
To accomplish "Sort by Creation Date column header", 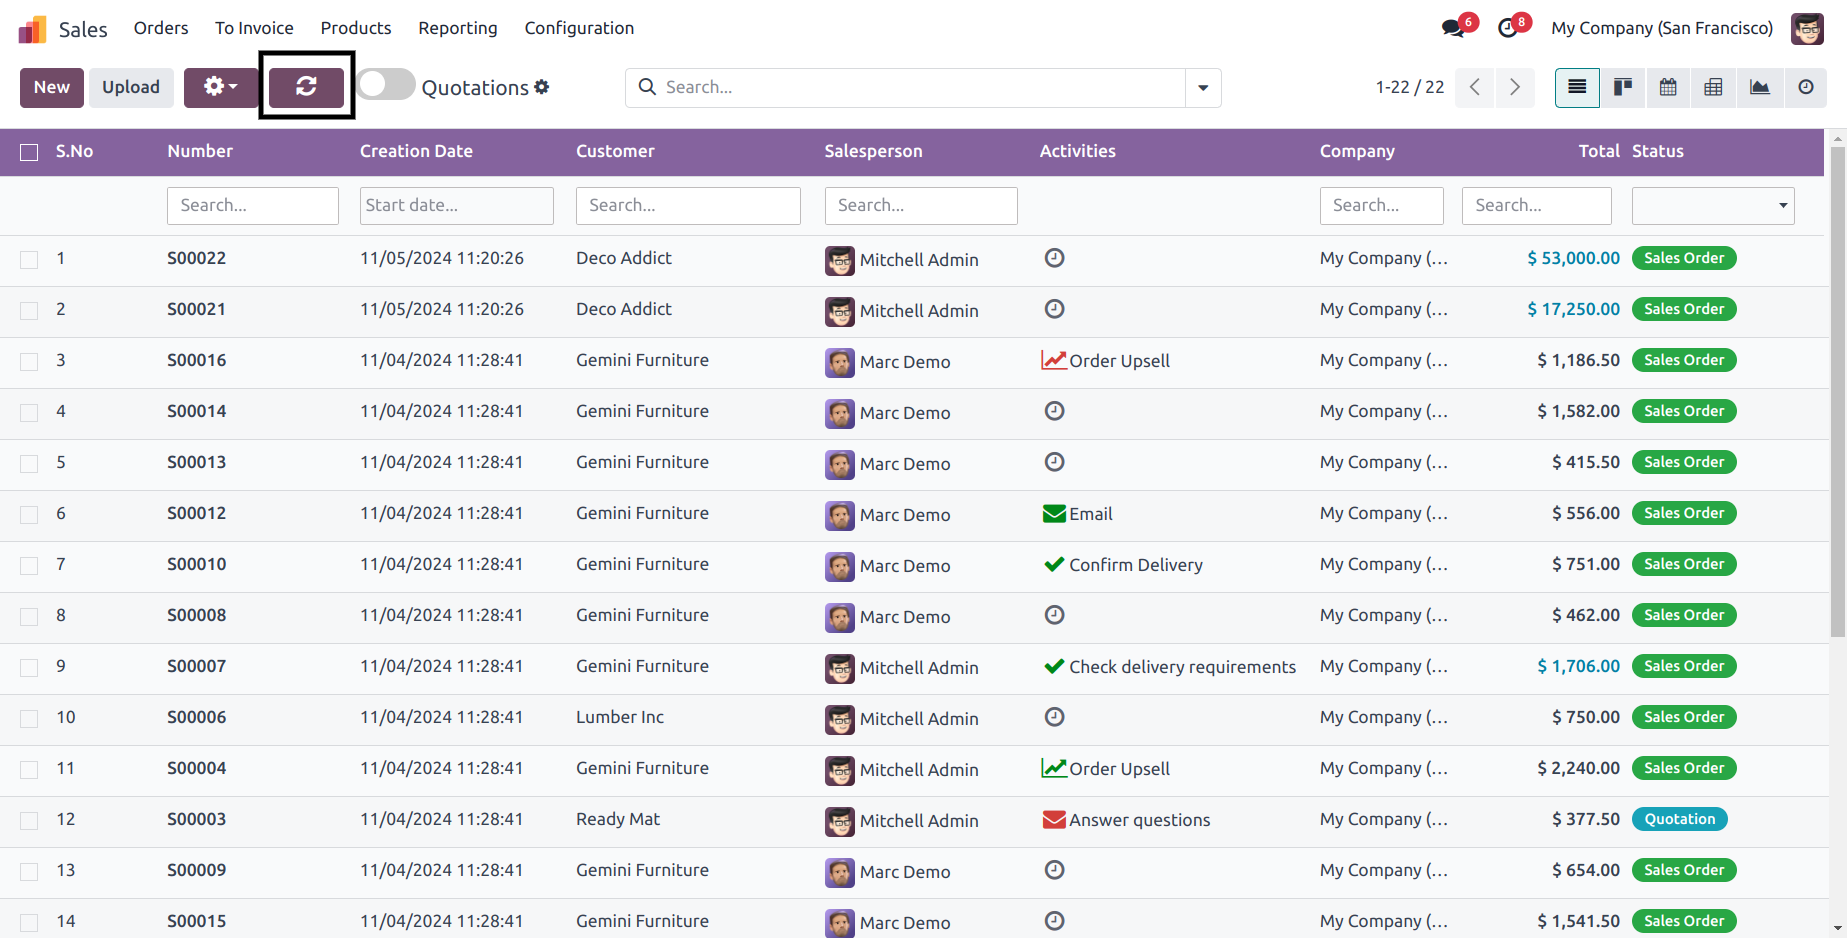I will point(416,151).
